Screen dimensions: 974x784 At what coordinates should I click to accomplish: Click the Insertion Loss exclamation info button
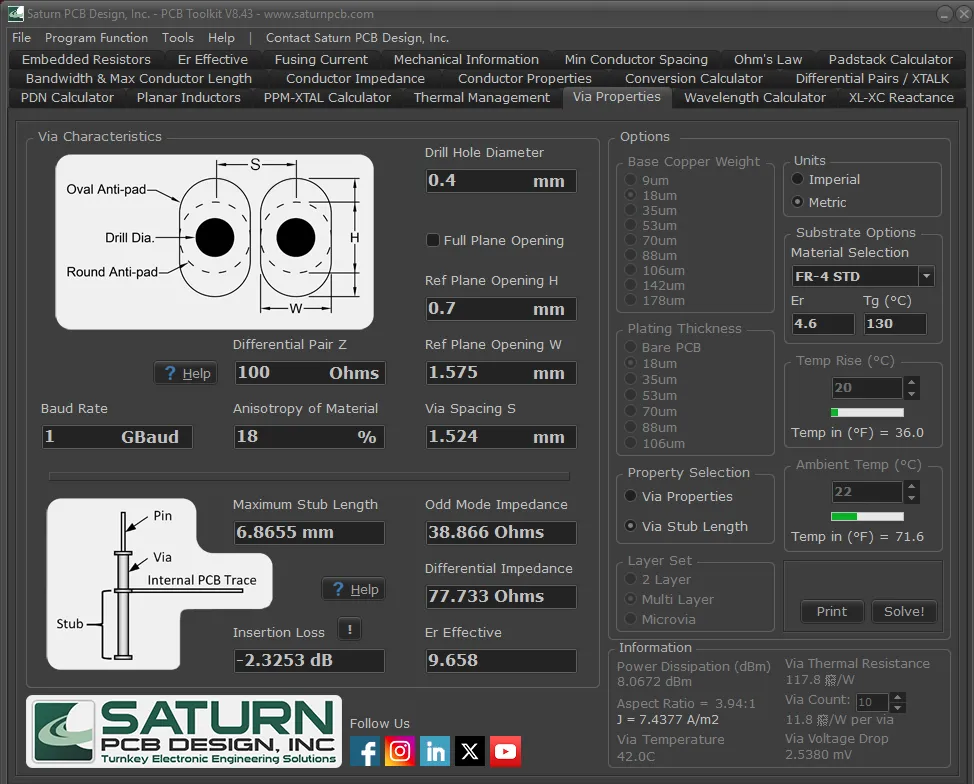350,629
